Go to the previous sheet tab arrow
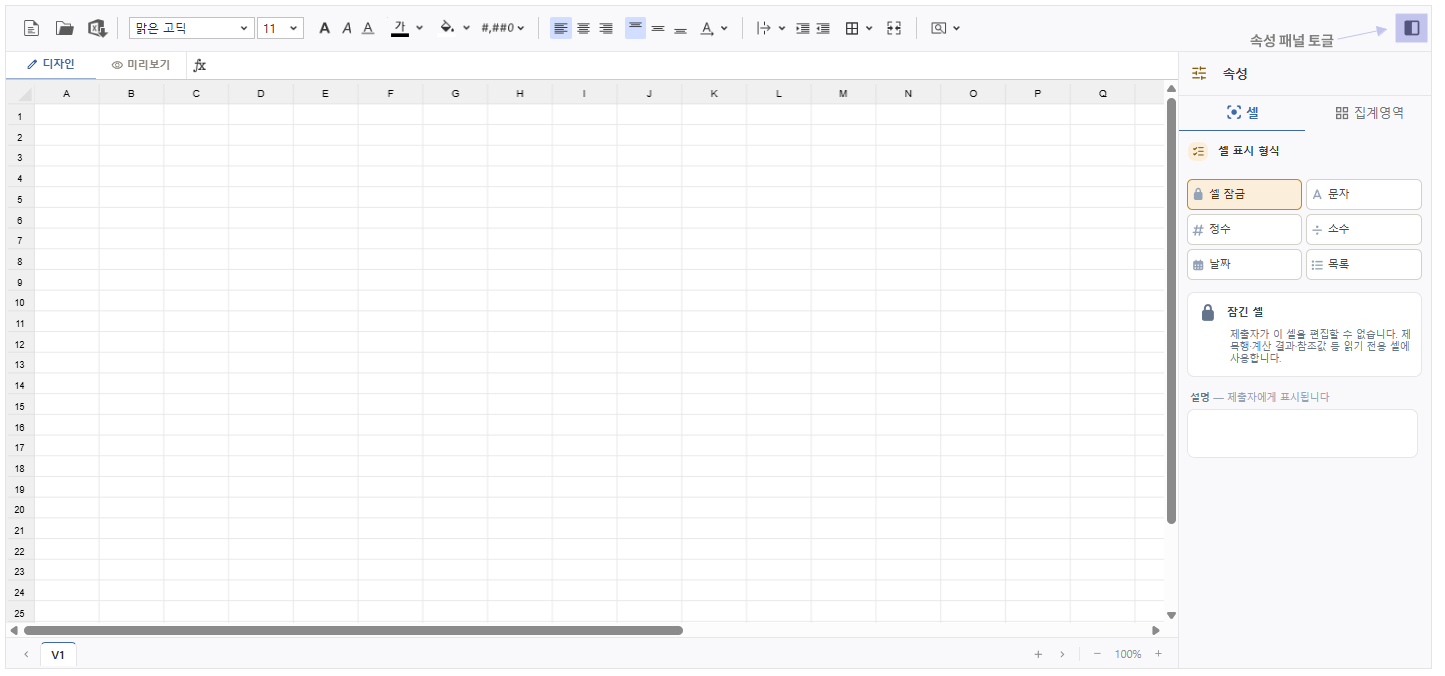 26,654
